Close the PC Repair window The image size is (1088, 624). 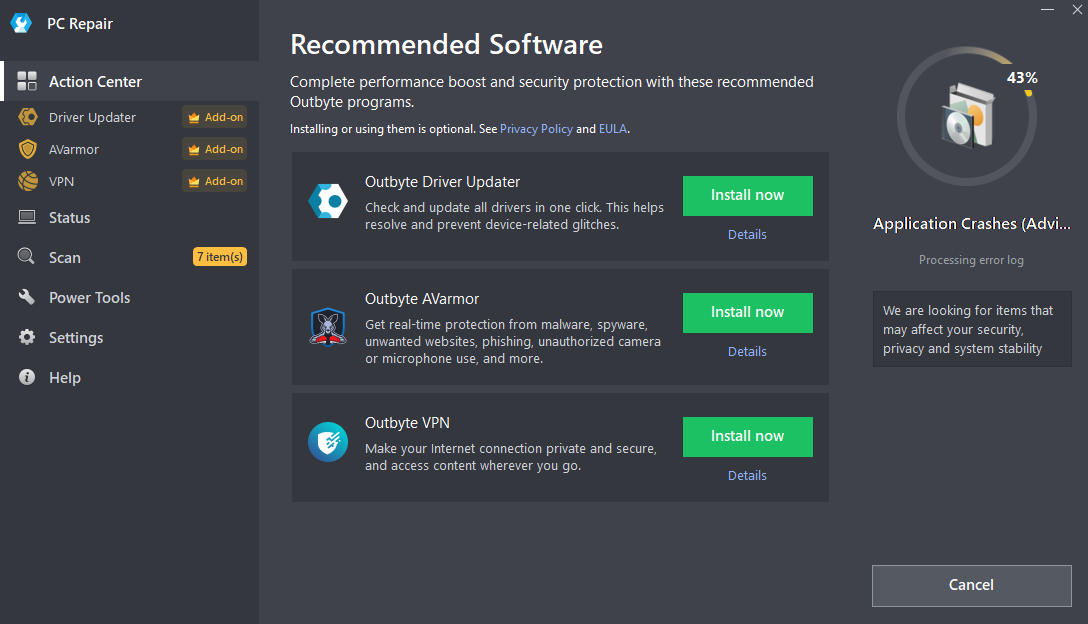1078,10
